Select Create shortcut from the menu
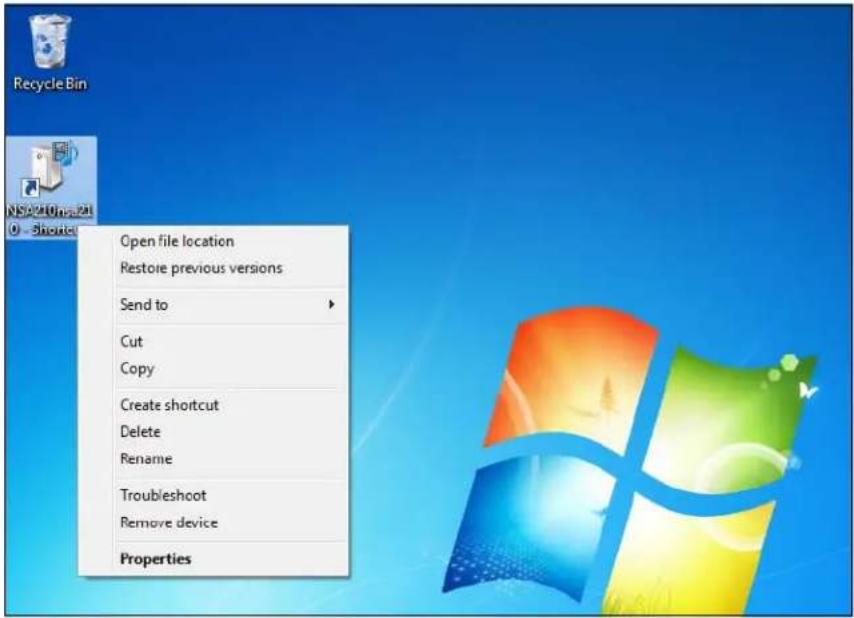This screenshot has width=854, height=618. coord(213,405)
